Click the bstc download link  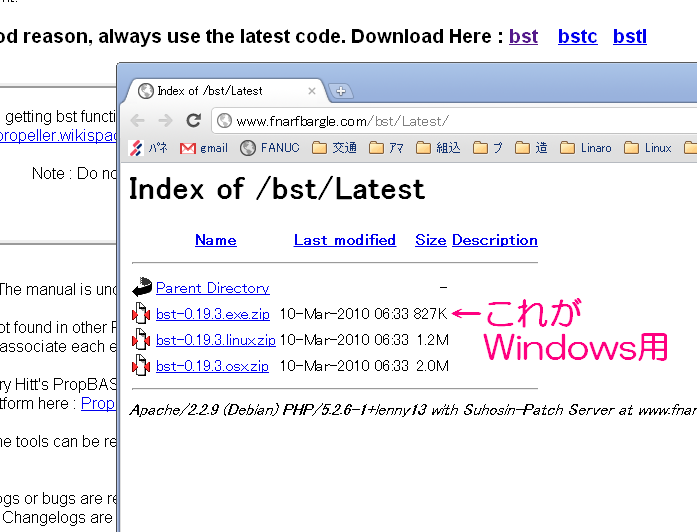coord(577,37)
